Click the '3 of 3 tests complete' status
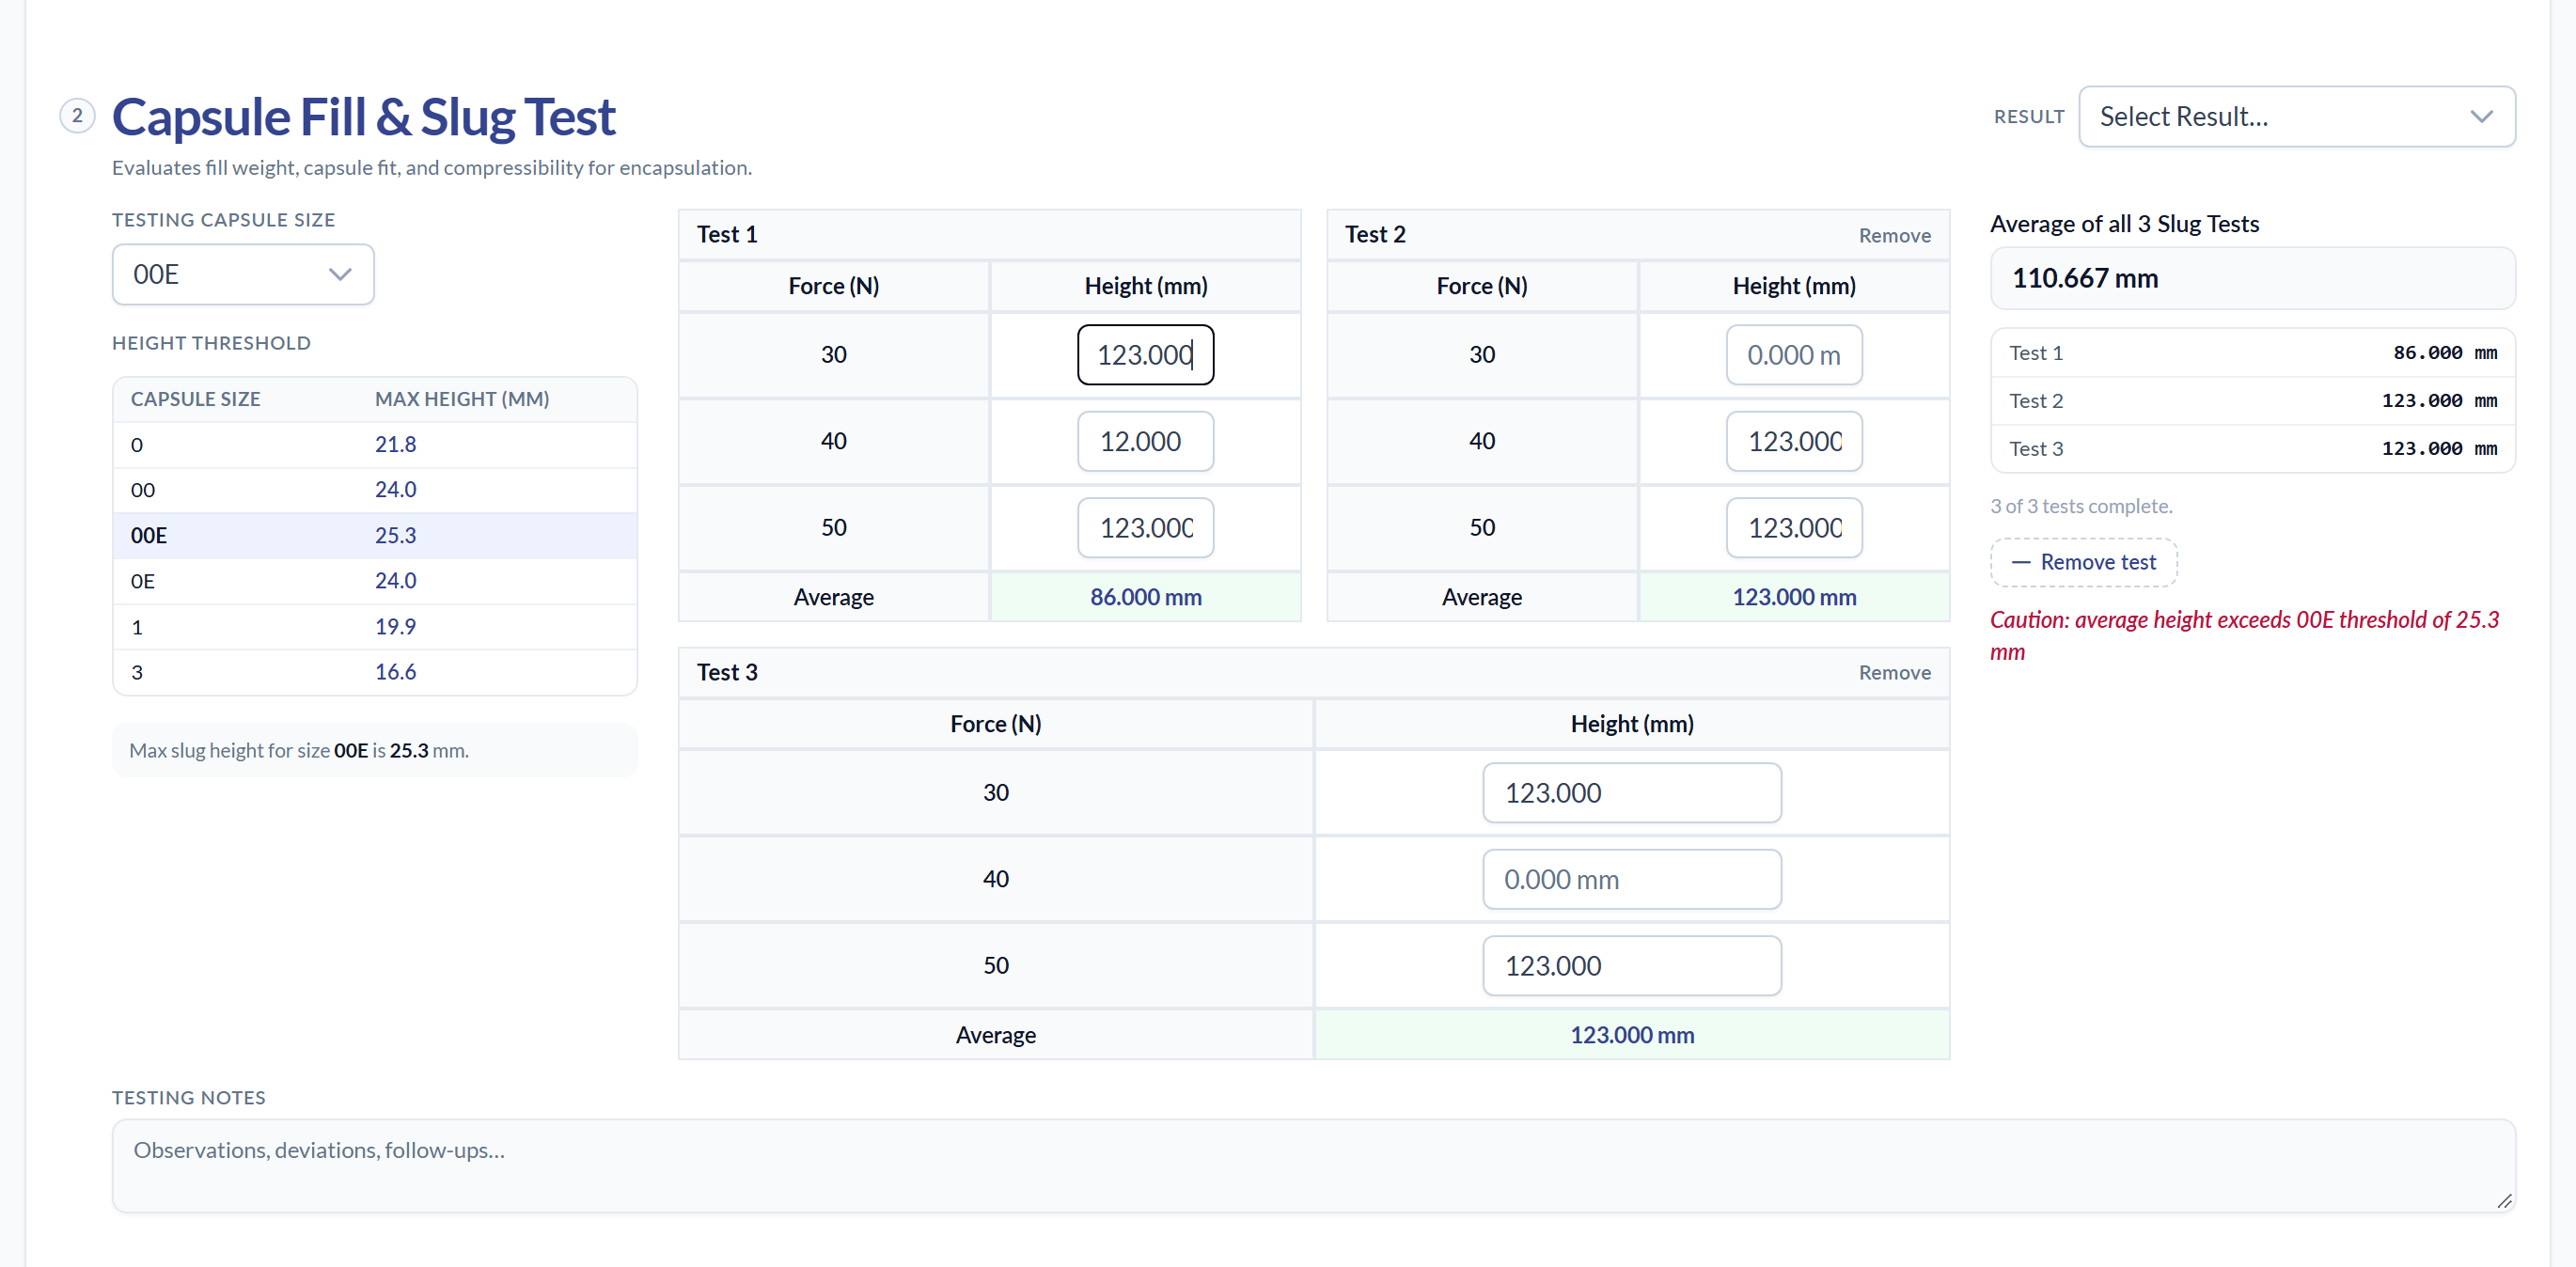The width and height of the screenshot is (2576, 1267). [2081, 506]
